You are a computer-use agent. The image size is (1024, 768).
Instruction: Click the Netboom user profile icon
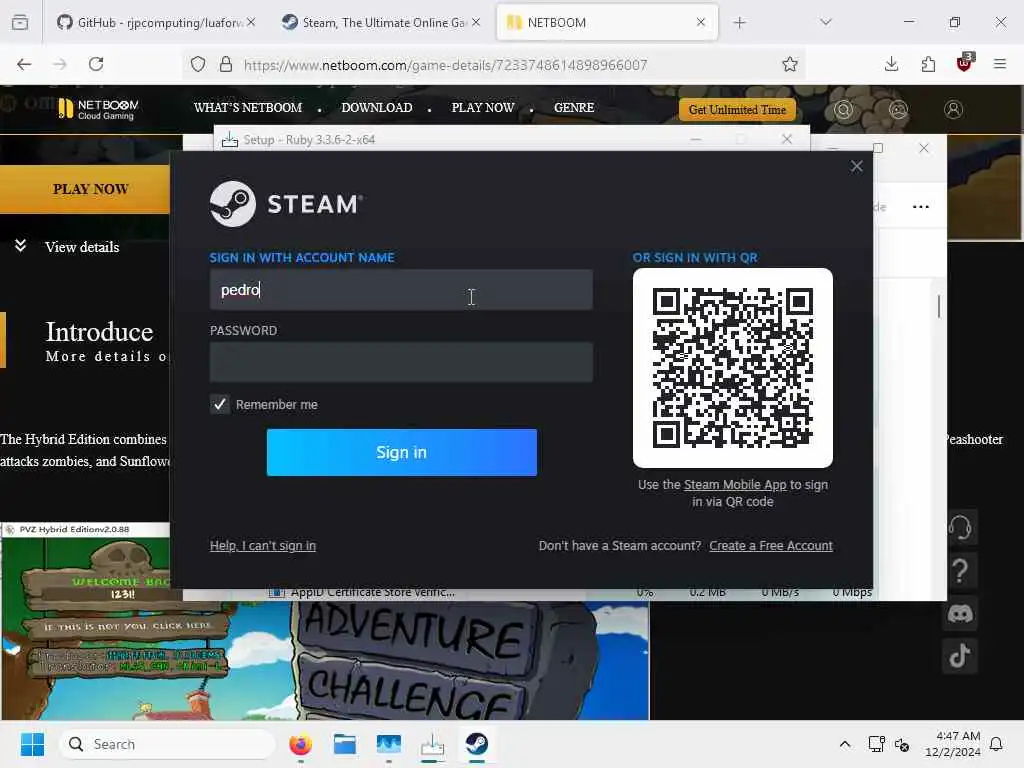tap(953, 110)
